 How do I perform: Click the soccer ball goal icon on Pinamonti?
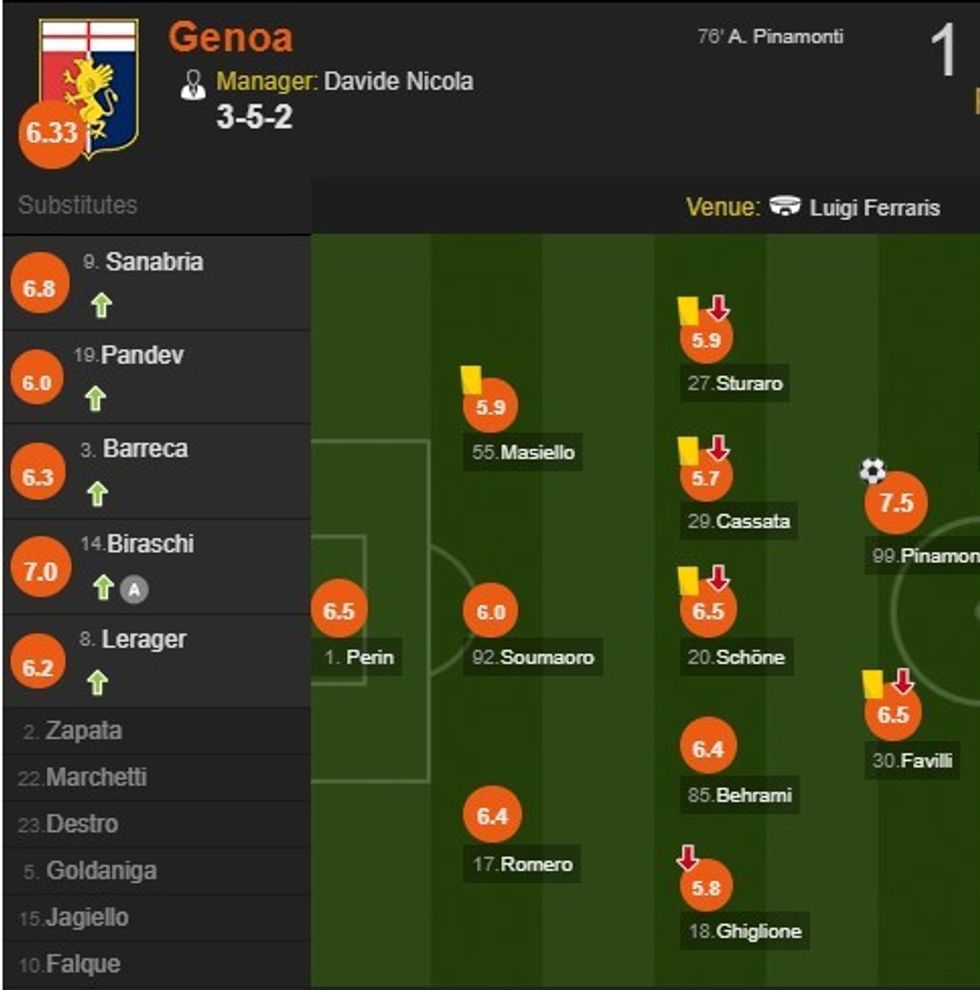[x=872, y=470]
